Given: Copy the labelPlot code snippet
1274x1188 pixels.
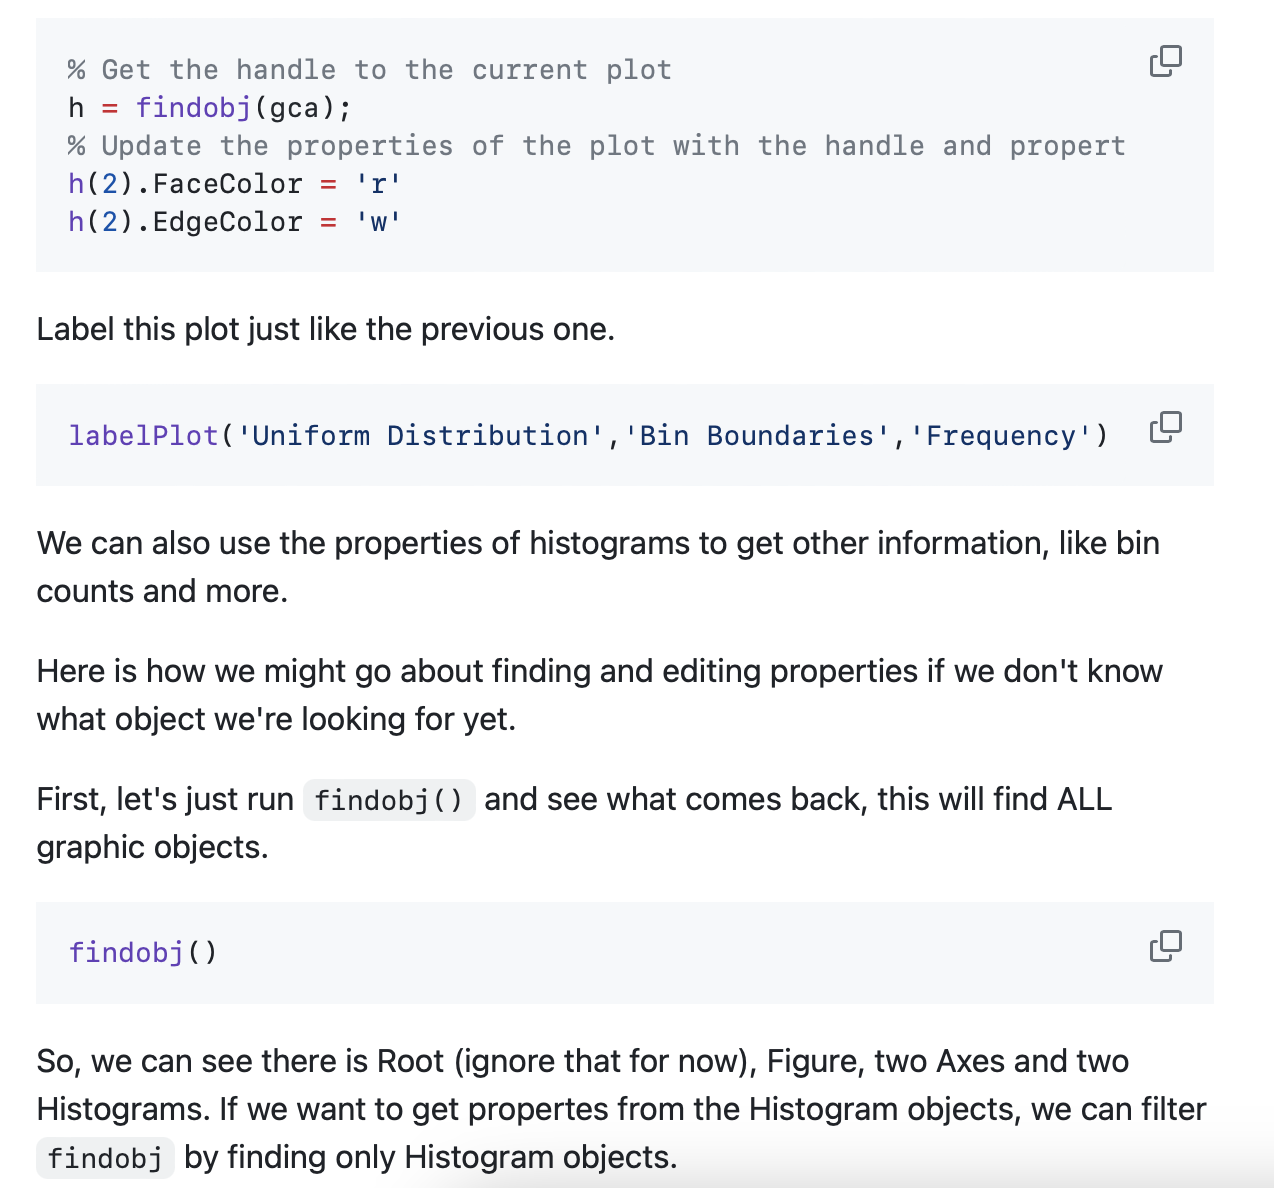Looking at the screenshot, I should [1166, 428].
